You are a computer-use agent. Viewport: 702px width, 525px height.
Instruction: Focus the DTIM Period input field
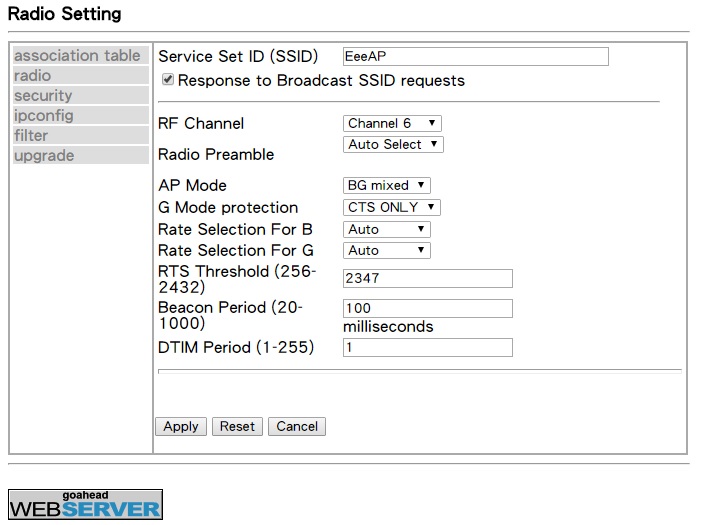pos(428,347)
